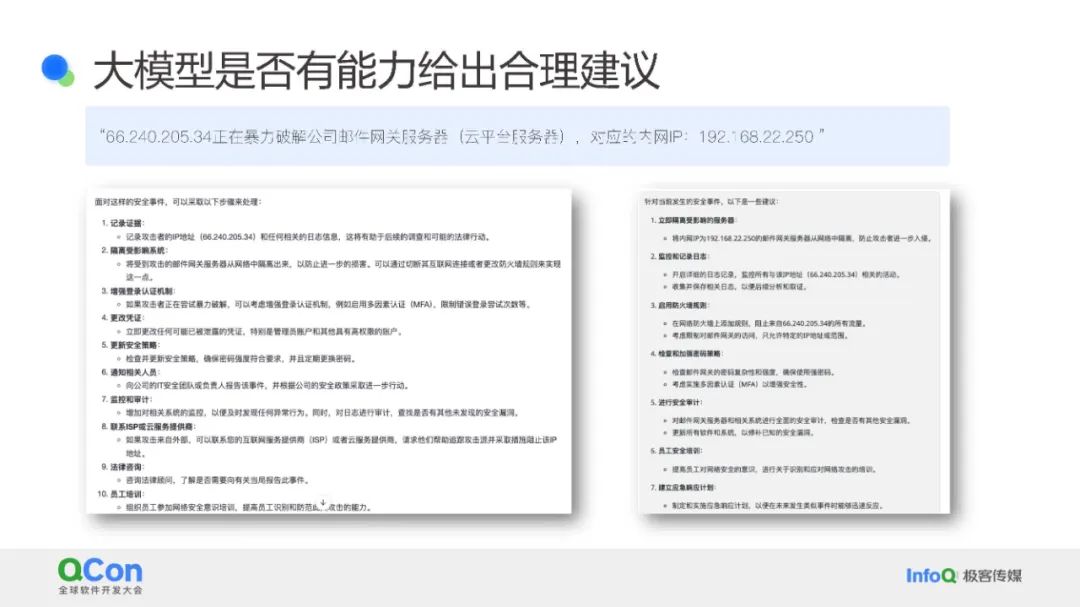1080x607 pixels.
Task: Click the bullet starting 考虑实施多因素认证
Action: coord(739,384)
